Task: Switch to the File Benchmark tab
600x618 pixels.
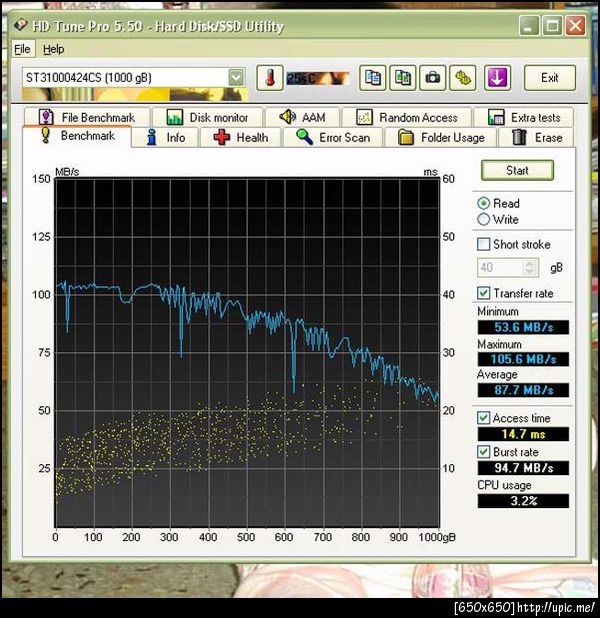Action: [x=87, y=117]
